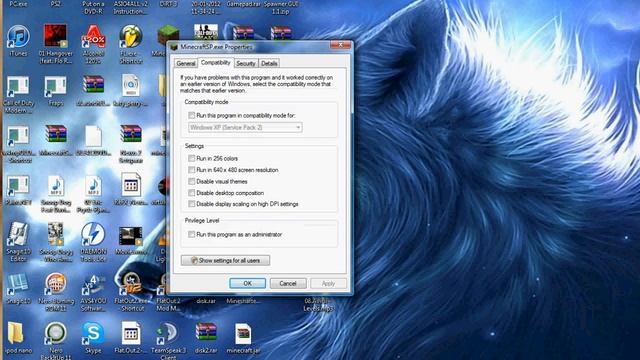Enable Run this program as an administrator
The height and width of the screenshot is (360, 640).
tap(191, 234)
